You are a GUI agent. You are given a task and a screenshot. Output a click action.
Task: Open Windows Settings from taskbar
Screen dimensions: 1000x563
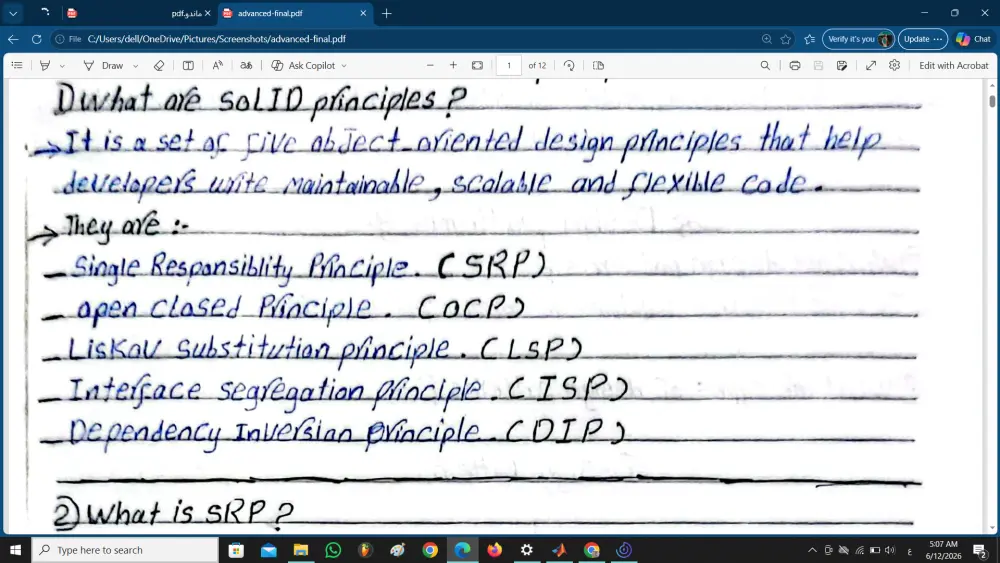527,550
